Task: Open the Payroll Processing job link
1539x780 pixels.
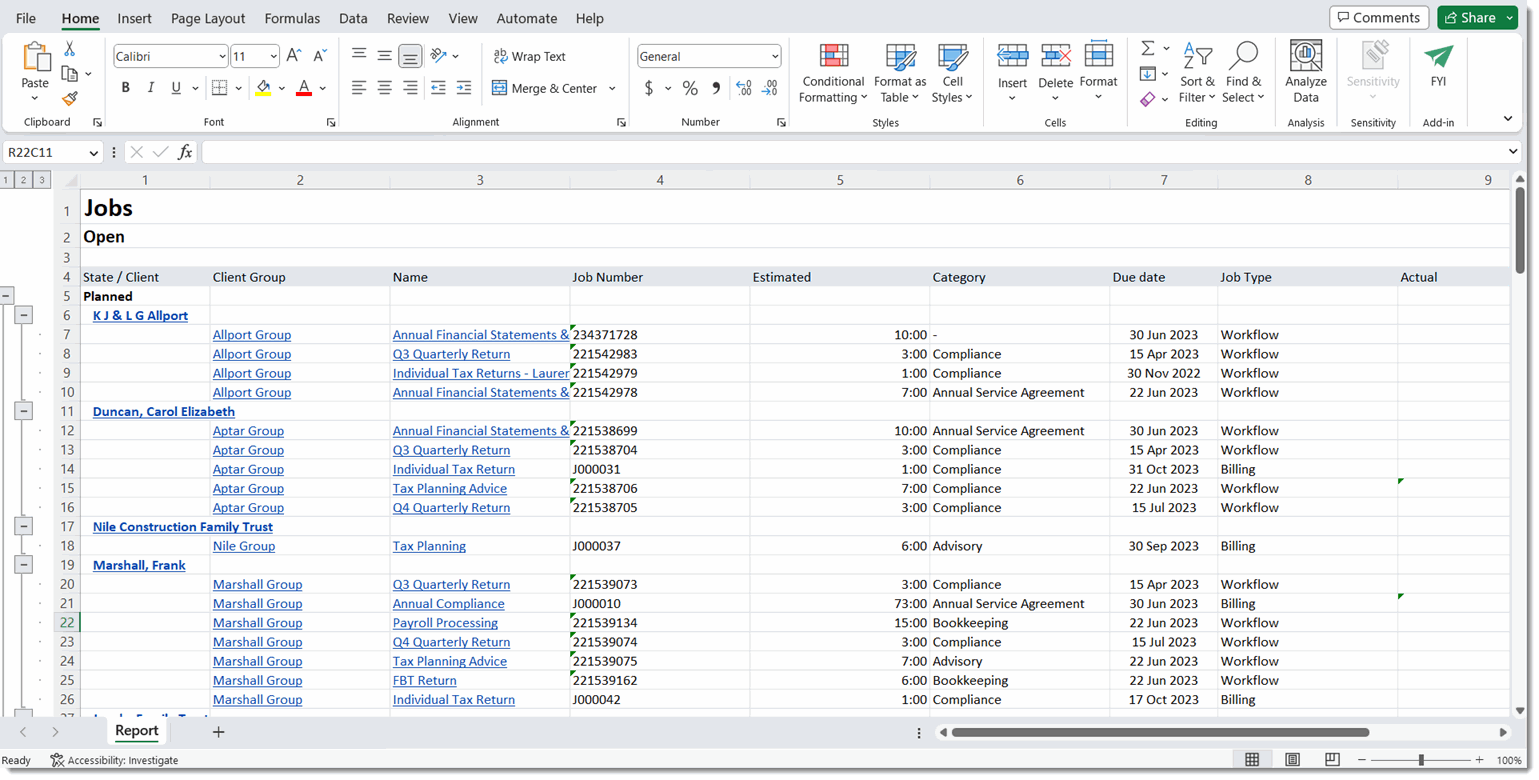Action: 445,622
